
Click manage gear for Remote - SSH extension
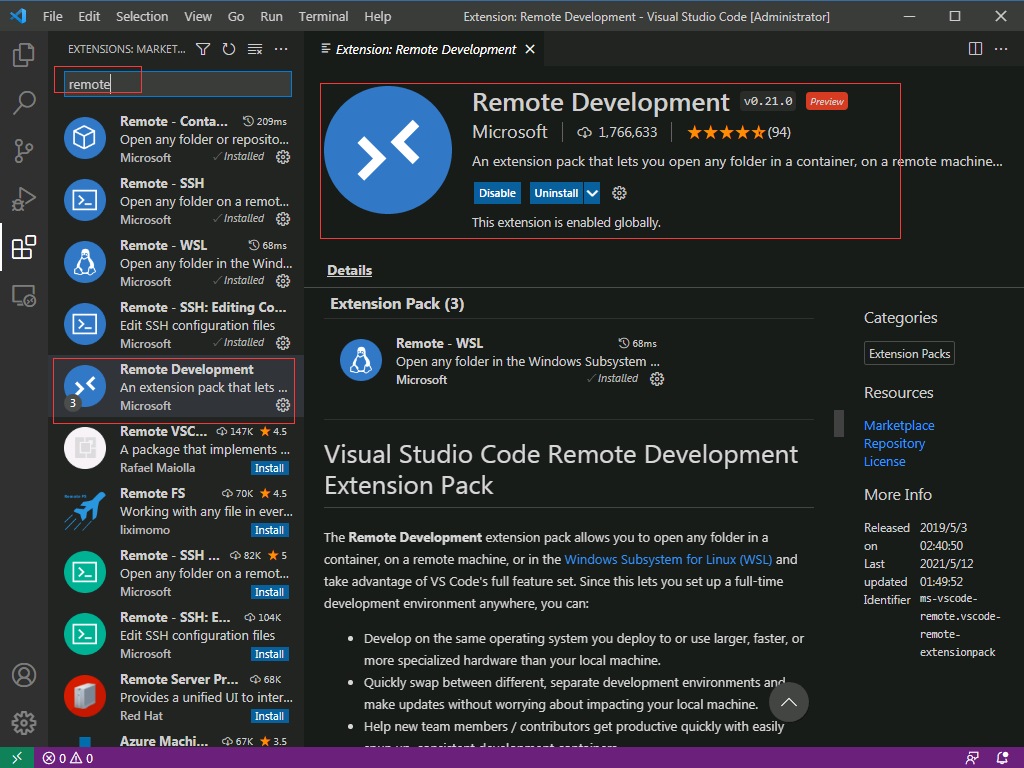coord(283,219)
